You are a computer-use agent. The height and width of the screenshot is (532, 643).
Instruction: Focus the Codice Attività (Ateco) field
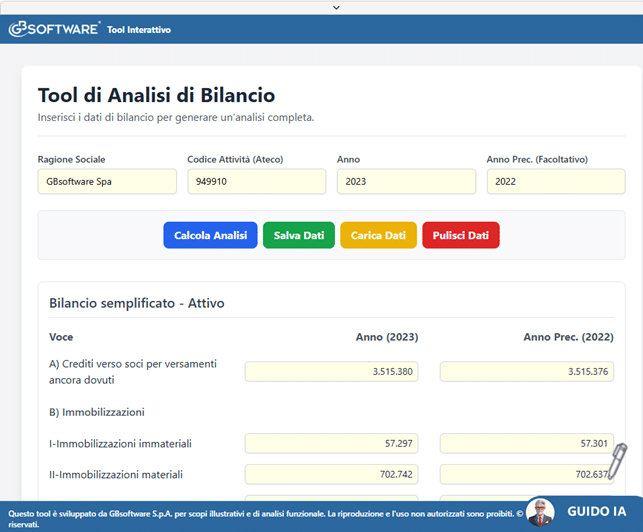[x=257, y=181]
